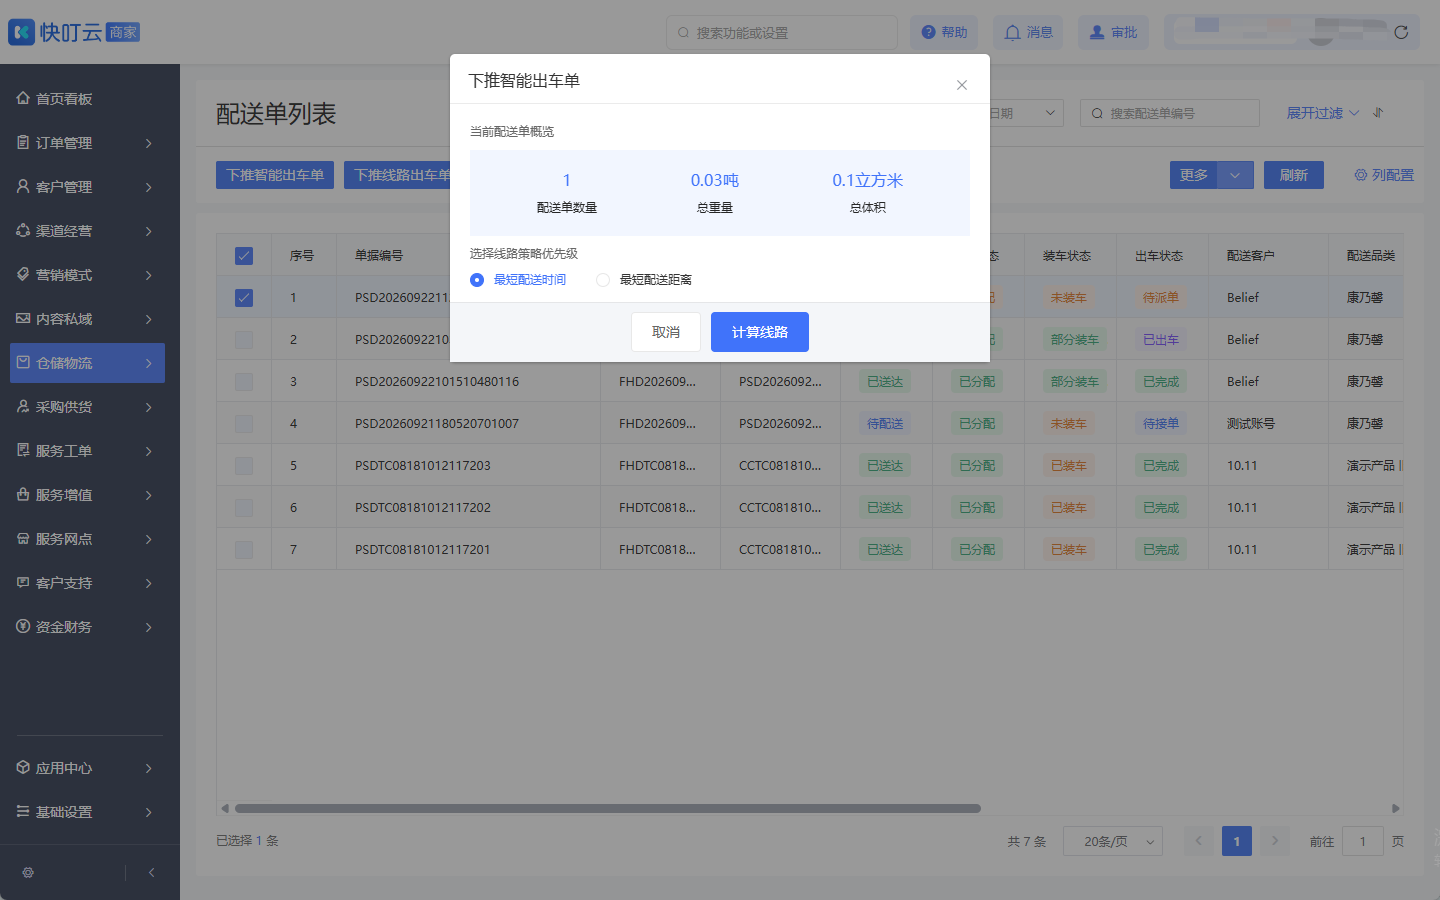Image resolution: width=1440 pixels, height=900 pixels.
Task: Open the 更多 dropdown arrow
Action: pyautogui.click(x=1235, y=175)
